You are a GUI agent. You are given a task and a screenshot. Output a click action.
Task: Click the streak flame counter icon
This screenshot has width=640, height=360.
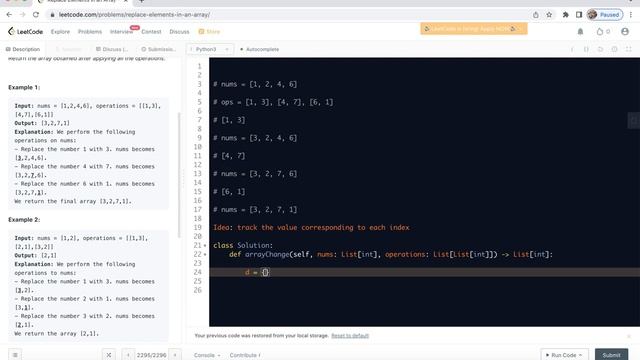pos(603,31)
